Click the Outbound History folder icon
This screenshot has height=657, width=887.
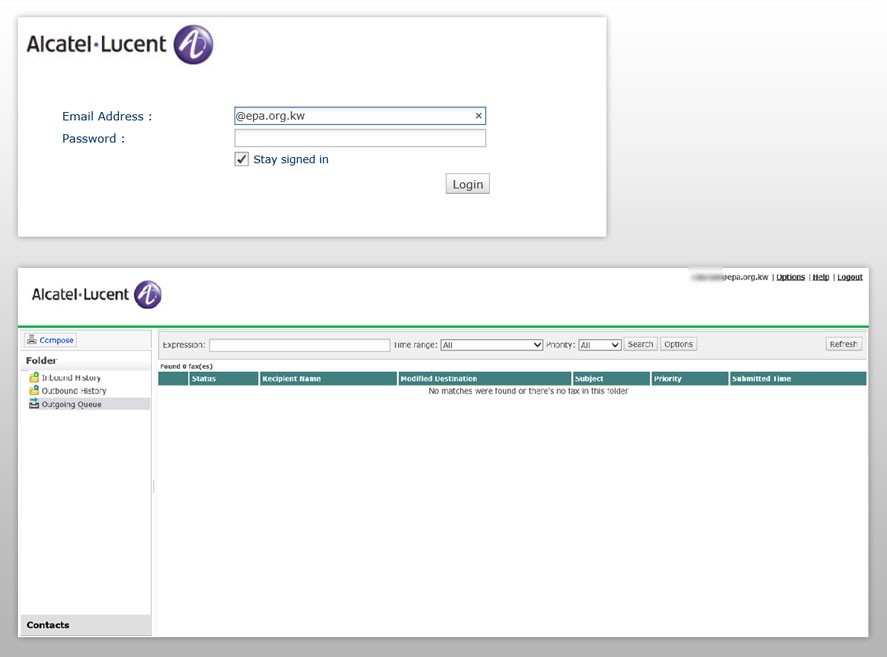(34, 390)
